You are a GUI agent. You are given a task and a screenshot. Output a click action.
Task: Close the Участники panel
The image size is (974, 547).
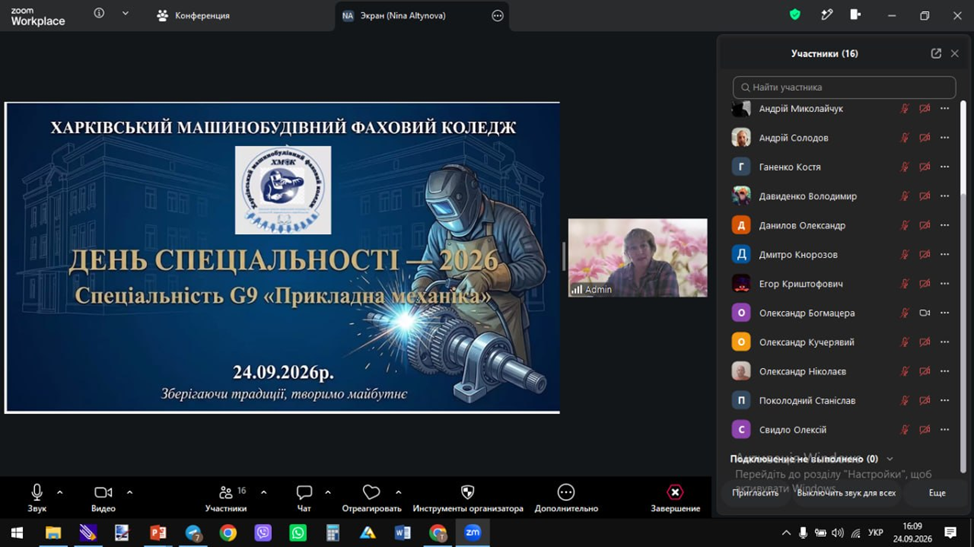tap(955, 53)
